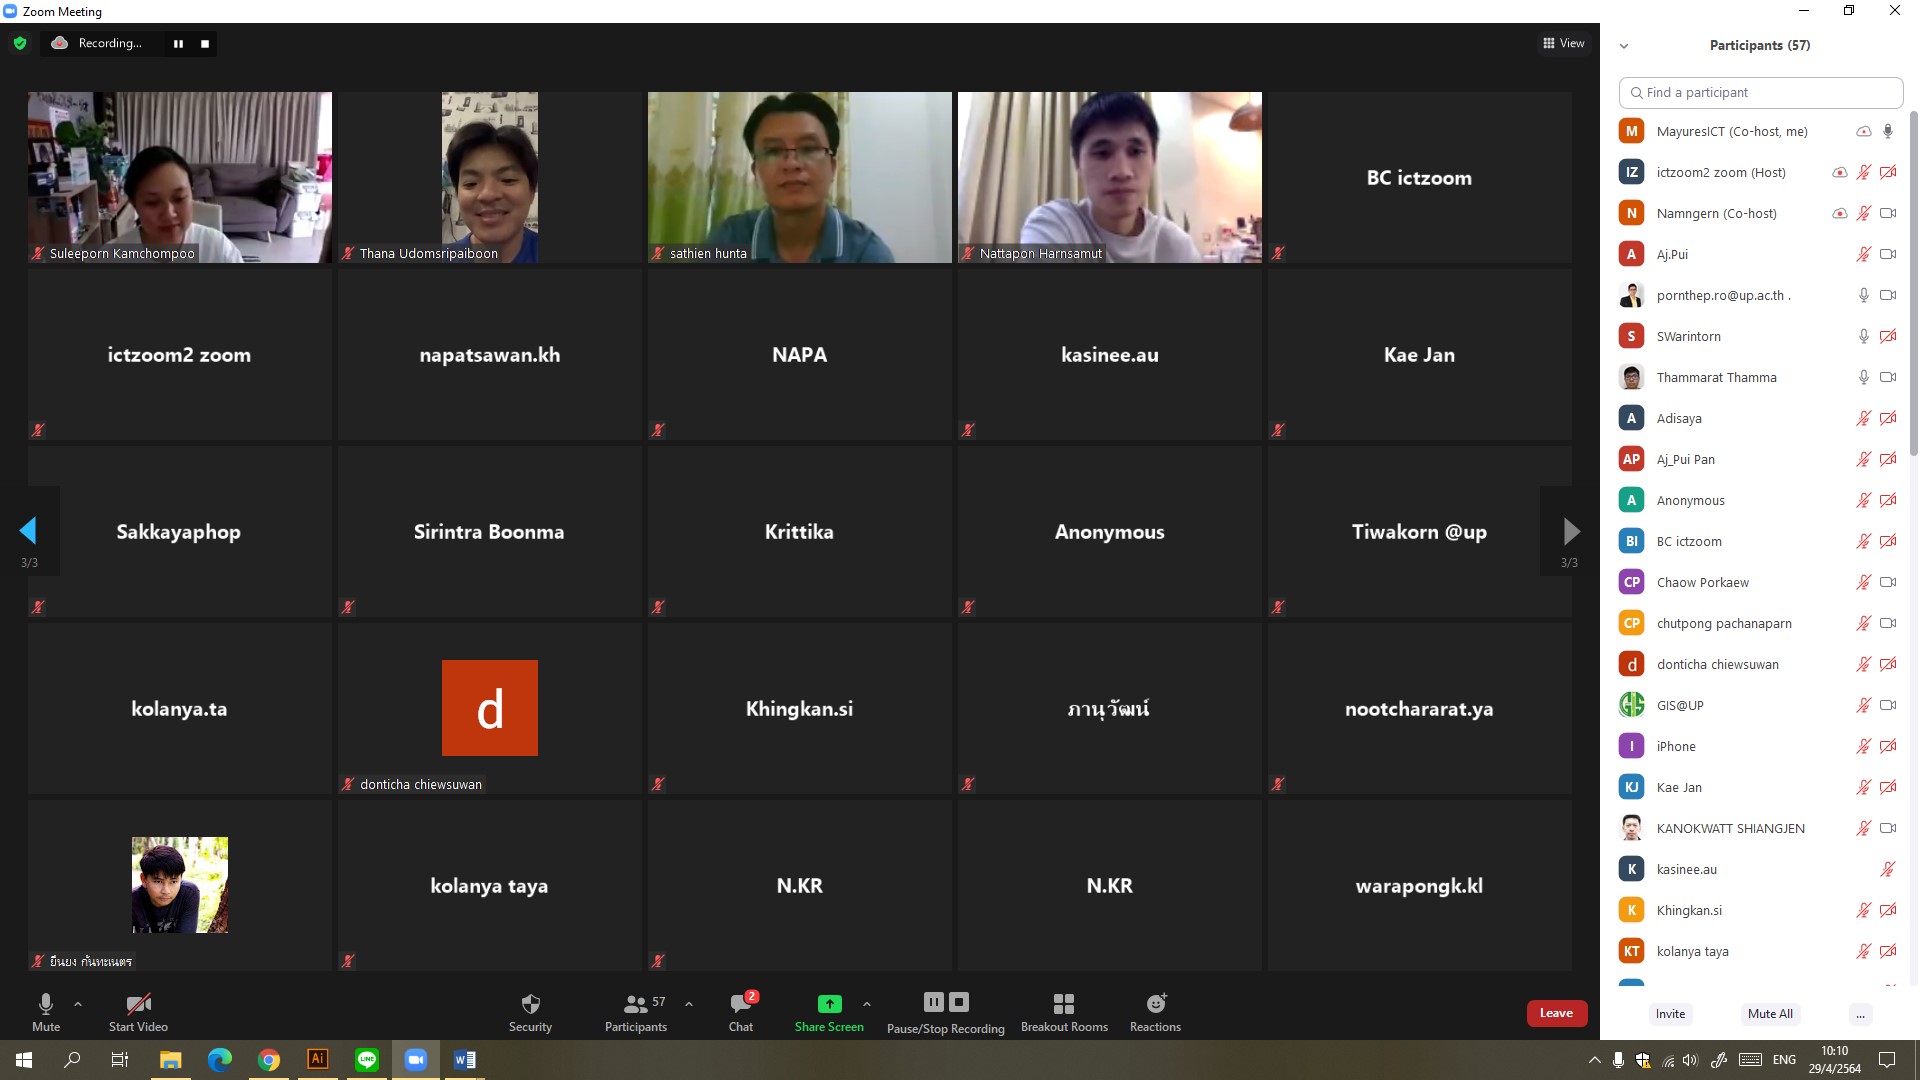Stop recording in top-left indicator
The image size is (1920, 1080).
205,43
